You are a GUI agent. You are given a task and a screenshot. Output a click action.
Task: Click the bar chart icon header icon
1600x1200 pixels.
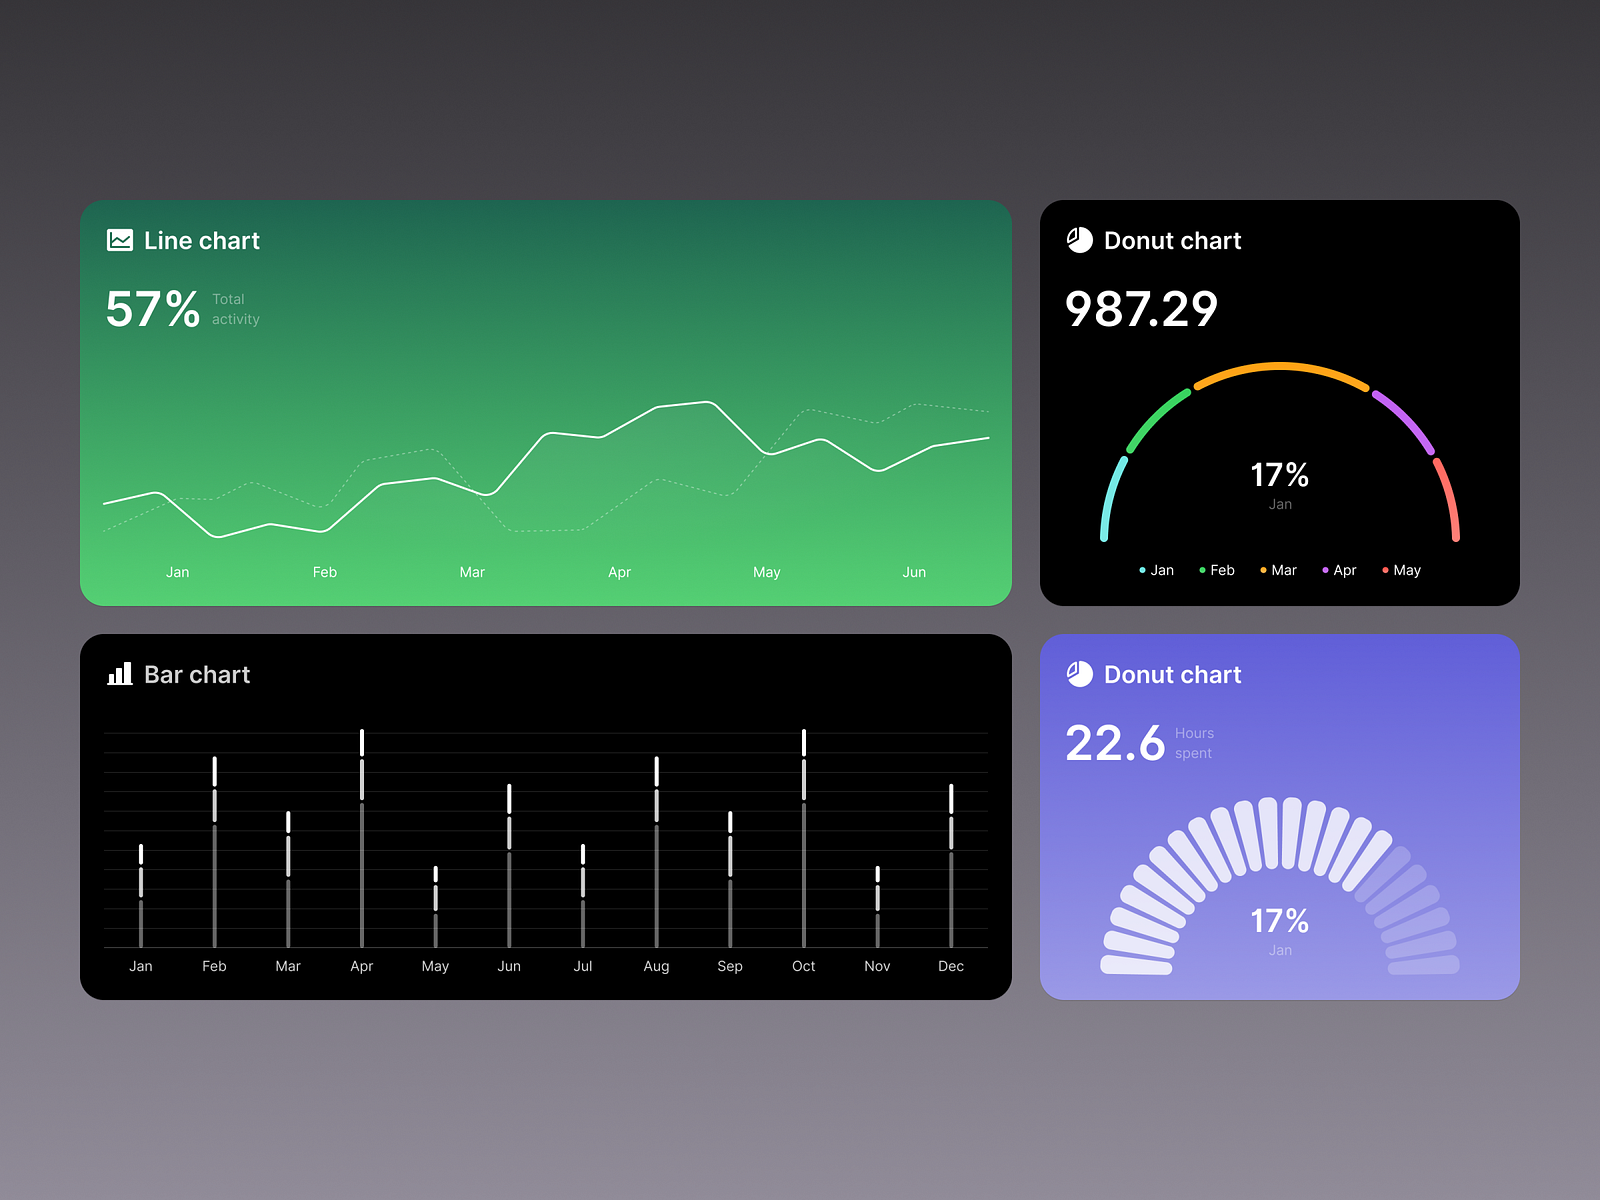[x=119, y=674]
